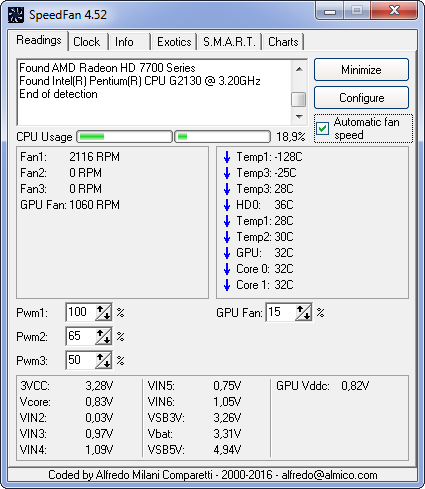
Task: Open the Charts tab
Action: (x=283, y=42)
